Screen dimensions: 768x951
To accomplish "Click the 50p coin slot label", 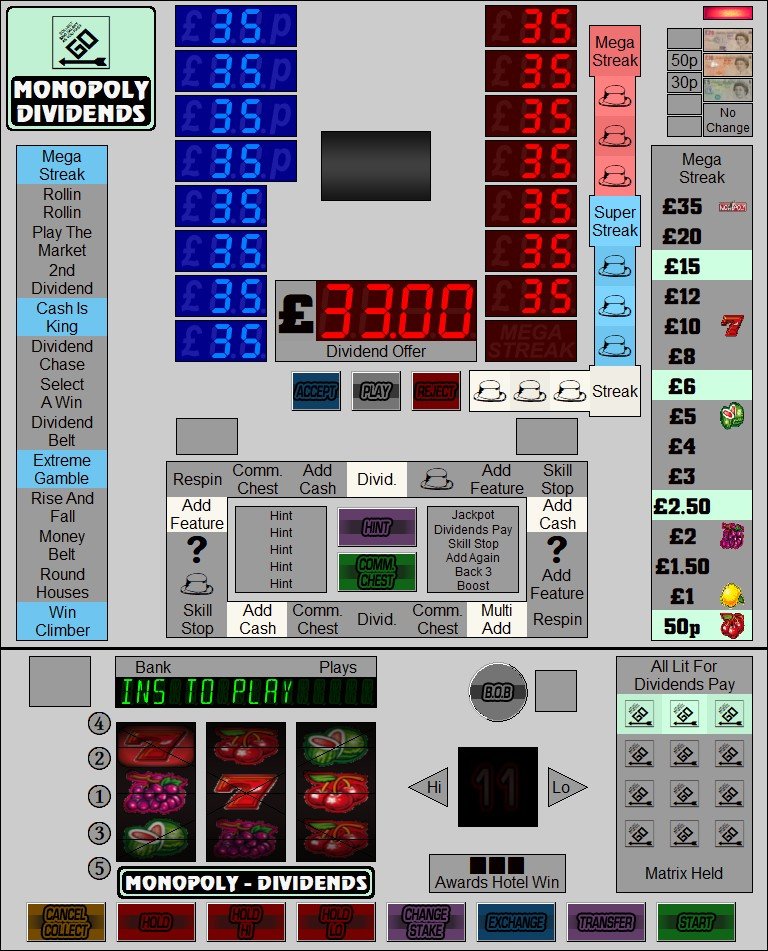I will [x=684, y=60].
